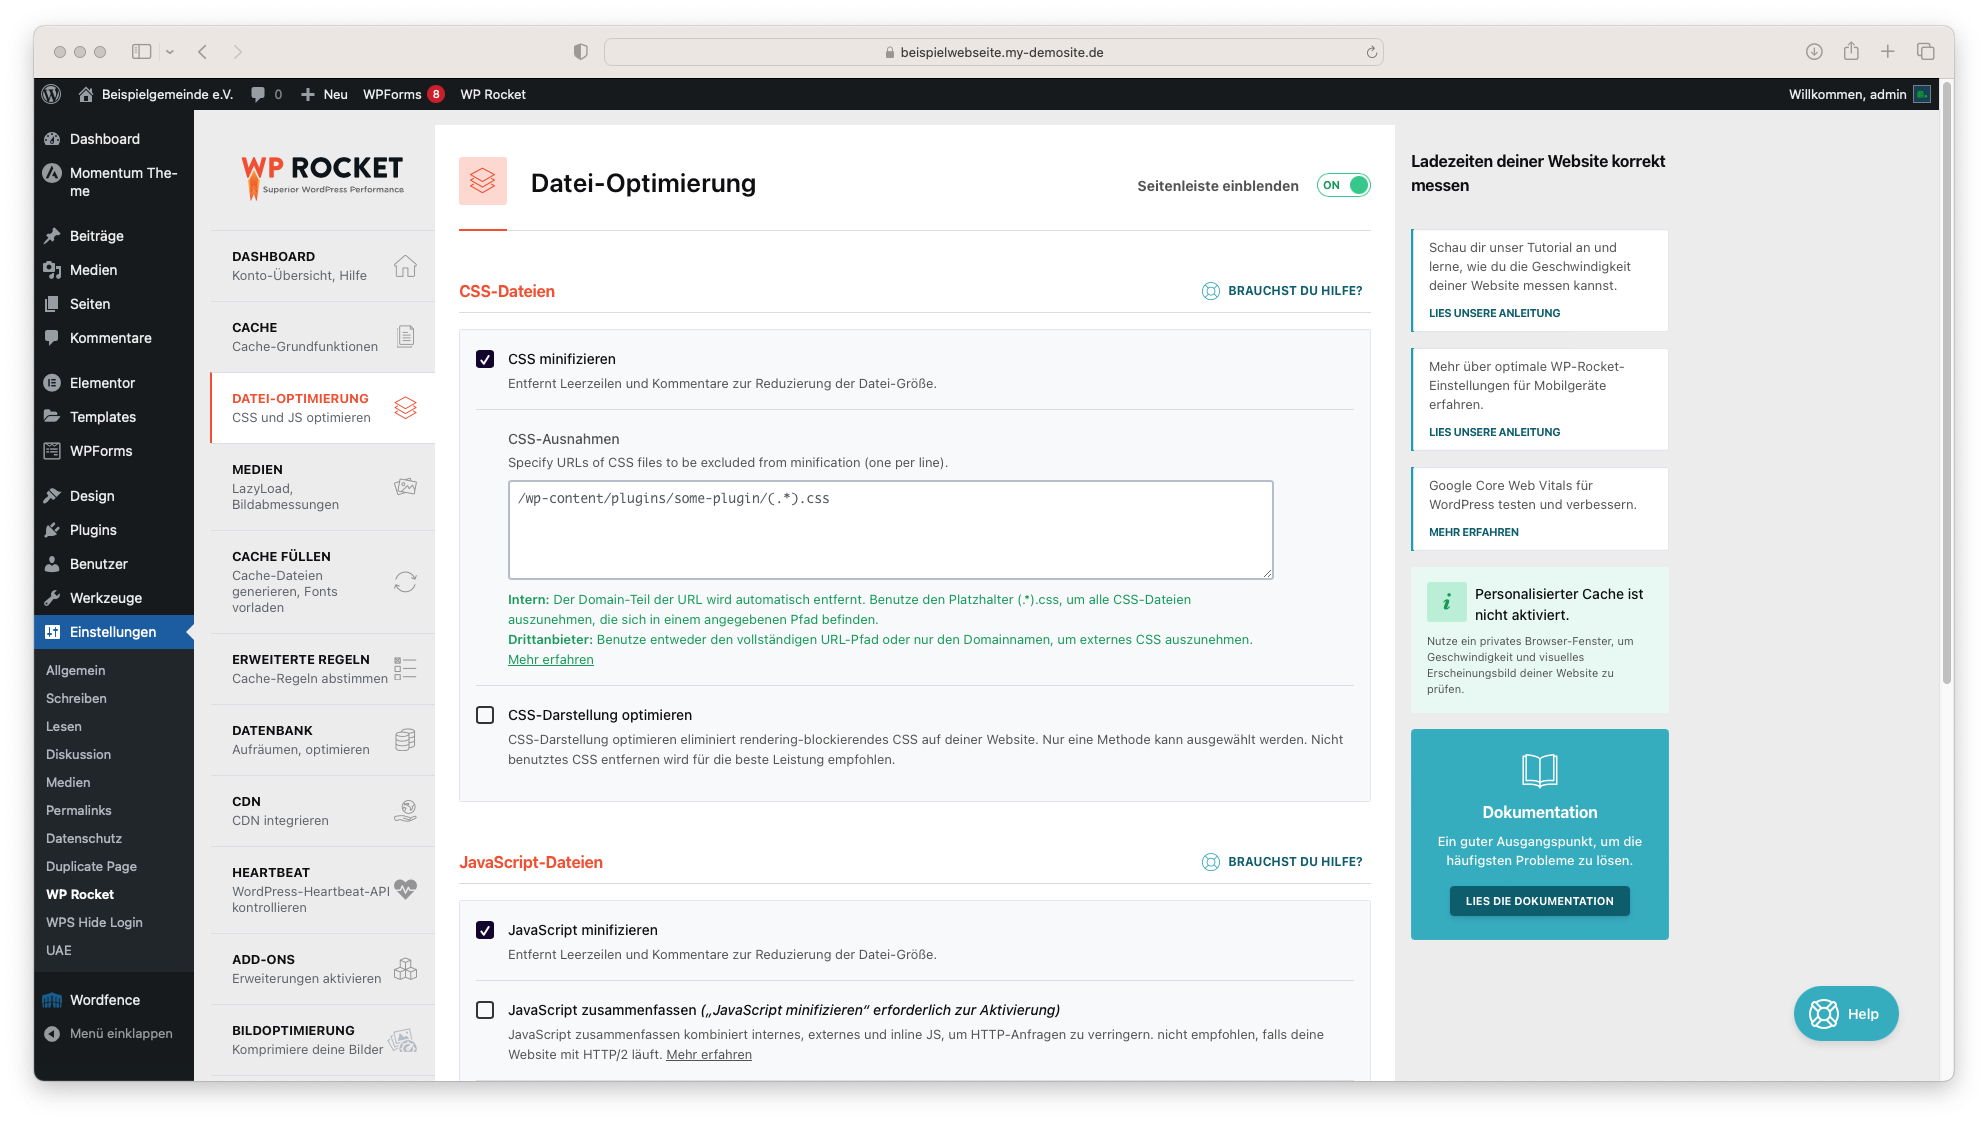Open Wordfence menu item
Viewport: 1988px width, 1123px height.
pos(114,1000)
